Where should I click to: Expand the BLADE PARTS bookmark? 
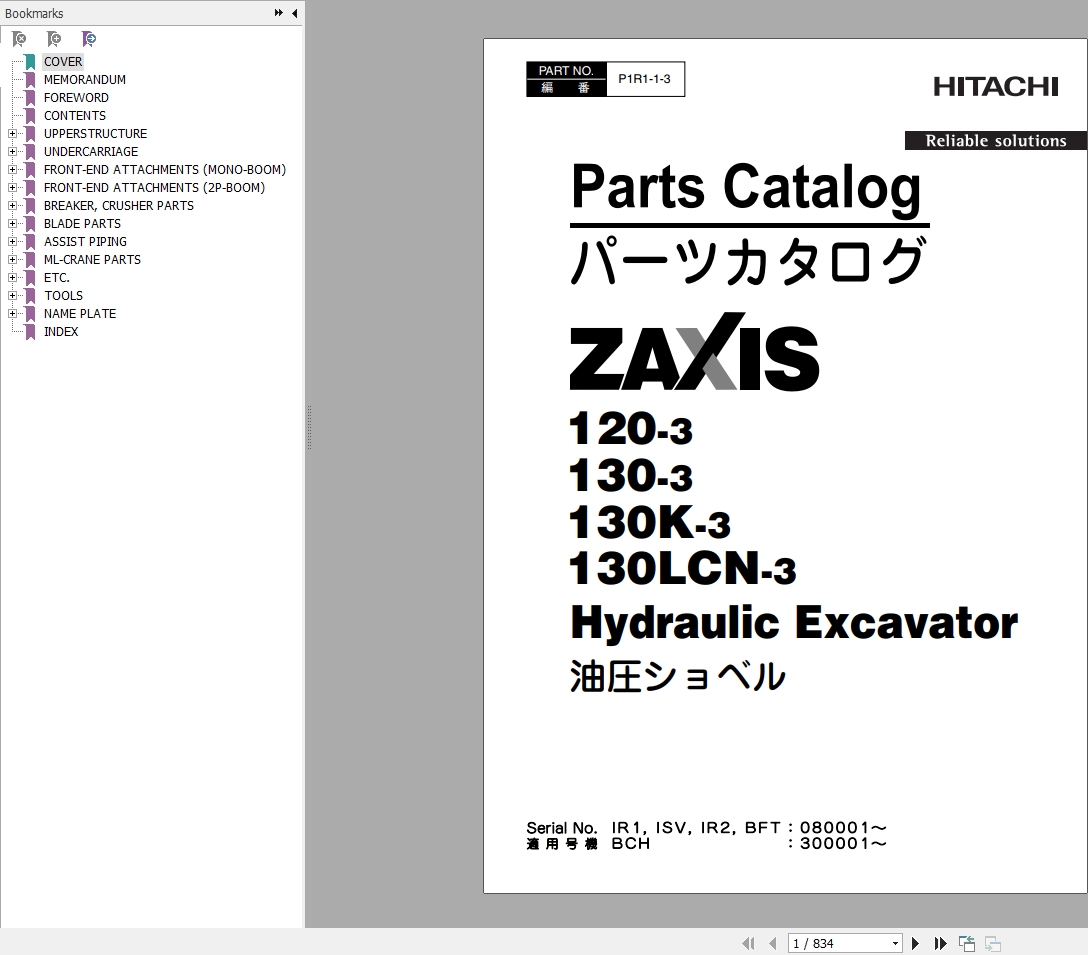coord(12,223)
